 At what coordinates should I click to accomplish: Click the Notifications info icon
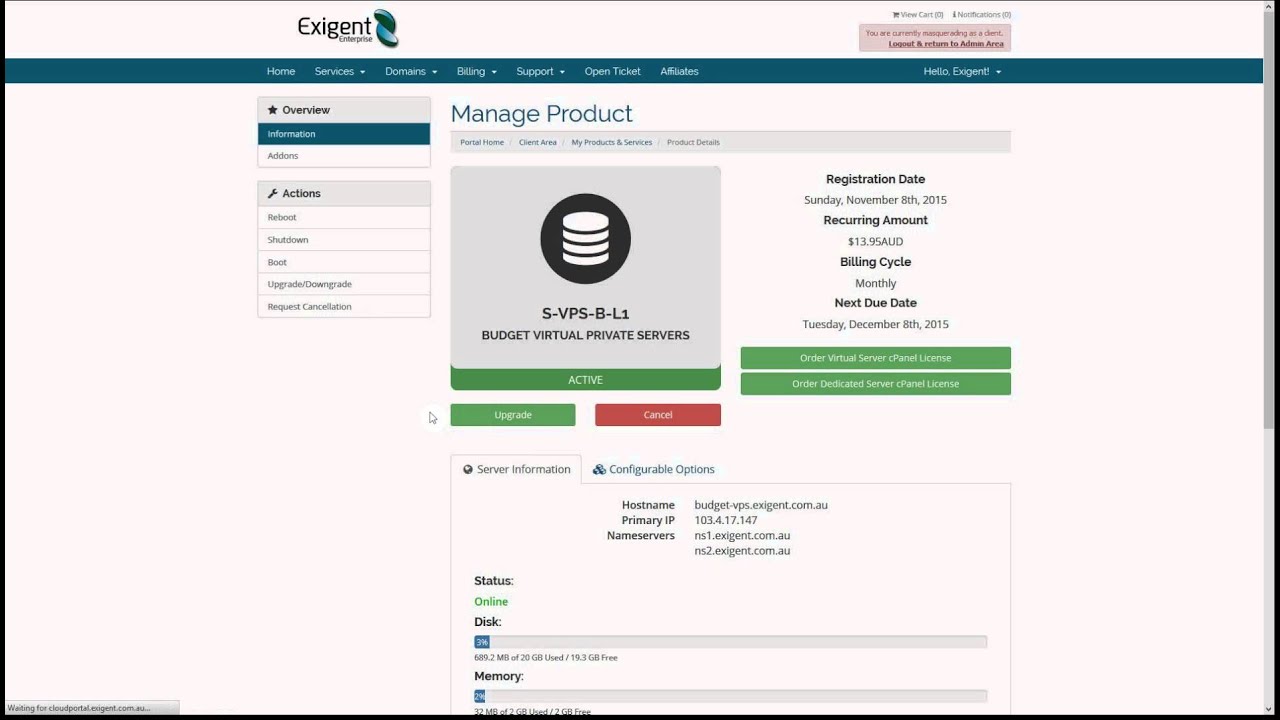click(954, 15)
